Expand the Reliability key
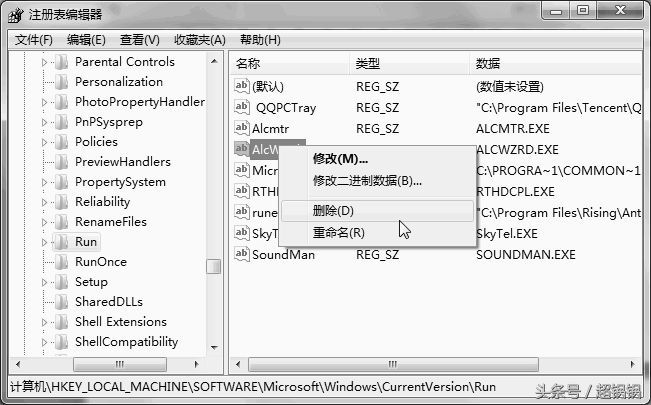The height and width of the screenshot is (405, 651). (x=44, y=202)
